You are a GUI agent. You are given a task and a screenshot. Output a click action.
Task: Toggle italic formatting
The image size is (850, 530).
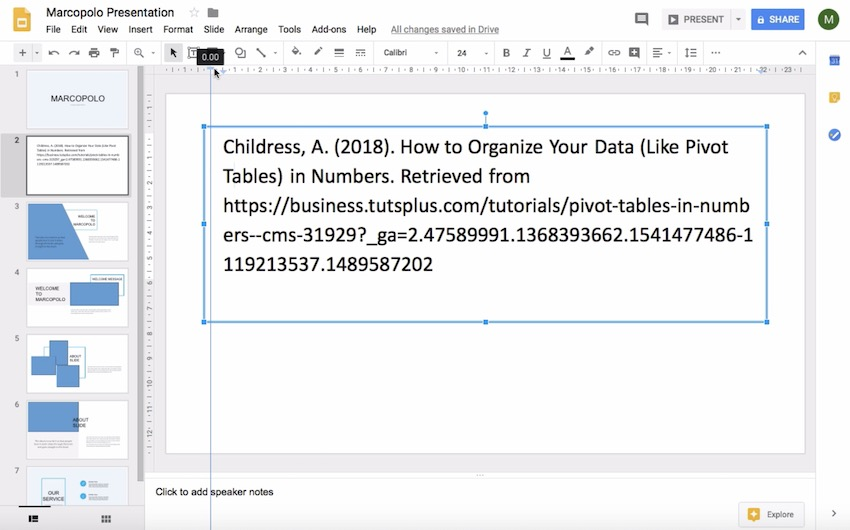(x=526, y=53)
